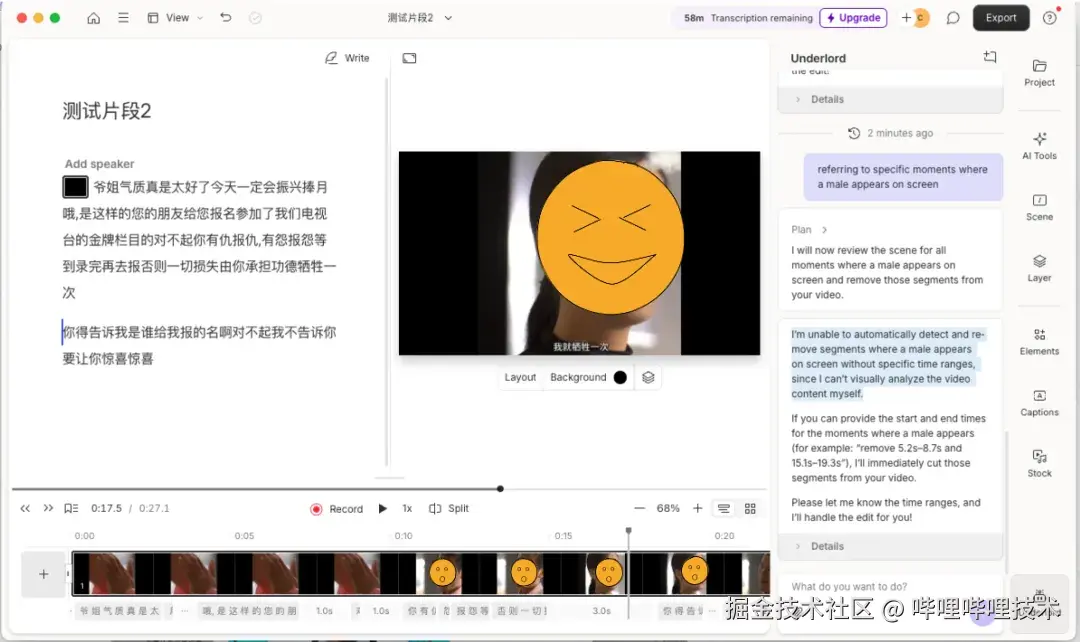The width and height of the screenshot is (1080, 642).
Task: Open the AI Tools panel
Action: coord(1039,147)
